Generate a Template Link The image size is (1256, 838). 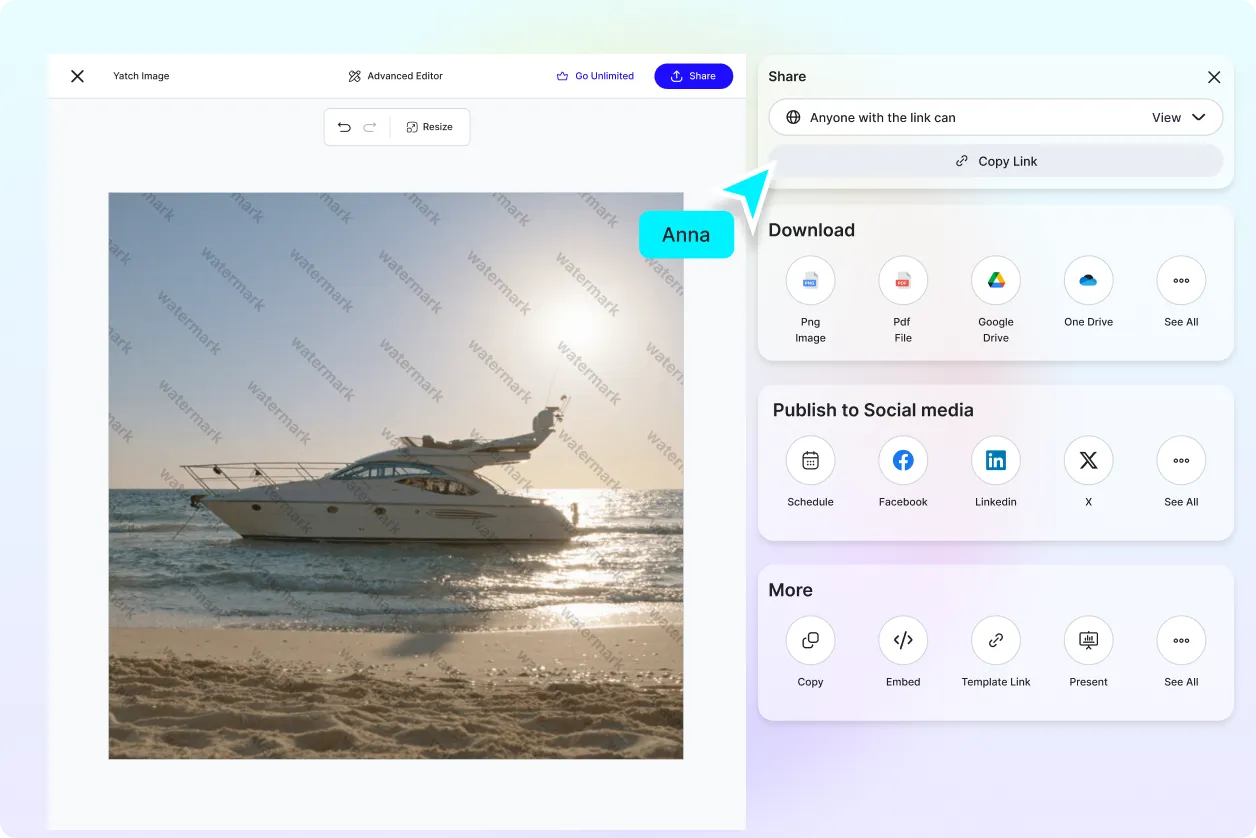pos(995,640)
